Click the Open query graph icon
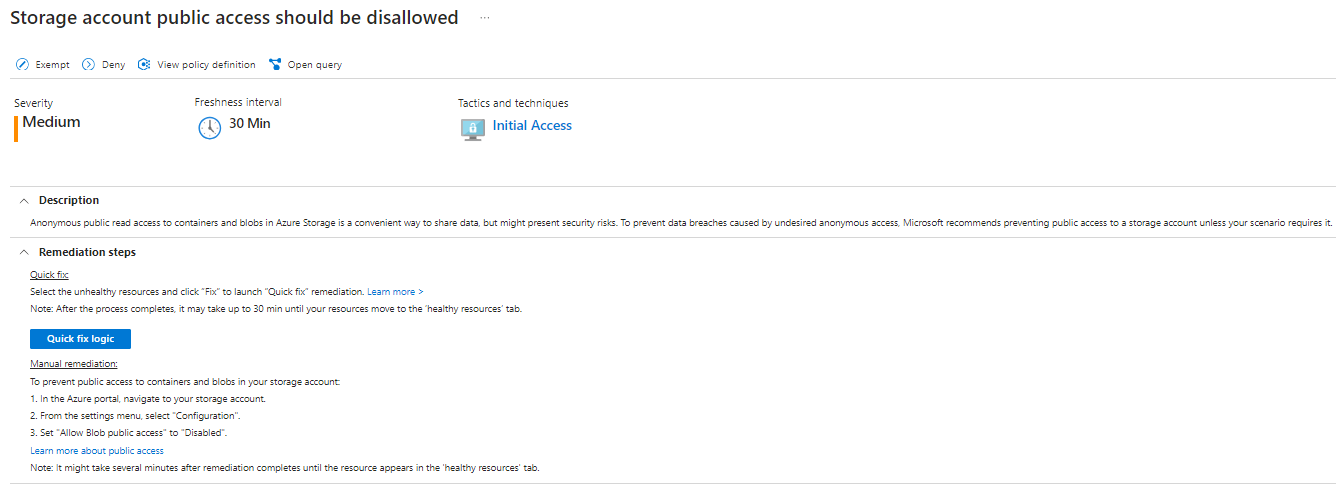Image resolution: width=1336 pixels, height=484 pixels. click(275, 65)
